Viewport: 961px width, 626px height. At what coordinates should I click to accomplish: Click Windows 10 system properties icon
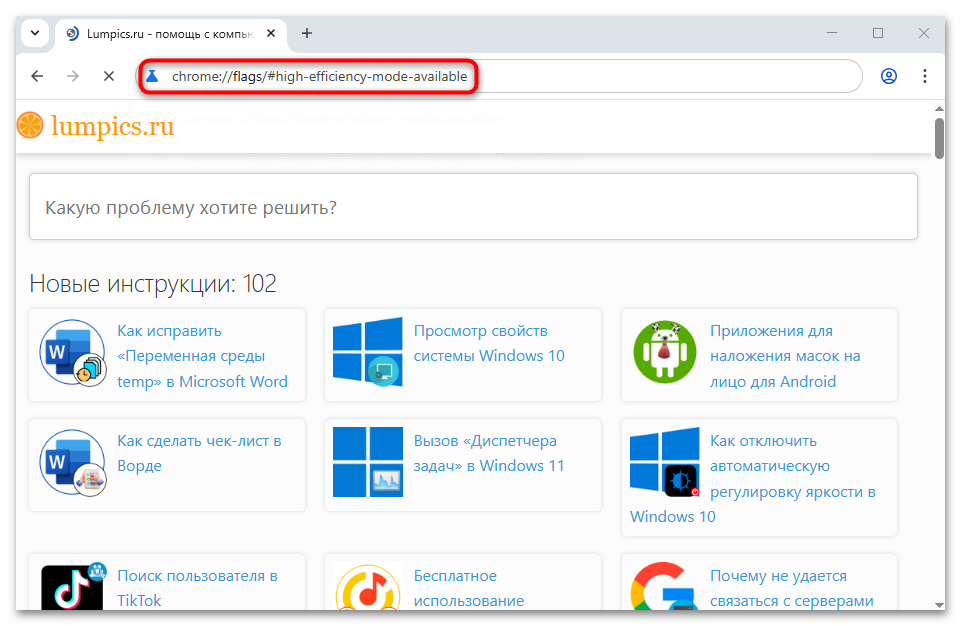click(368, 352)
